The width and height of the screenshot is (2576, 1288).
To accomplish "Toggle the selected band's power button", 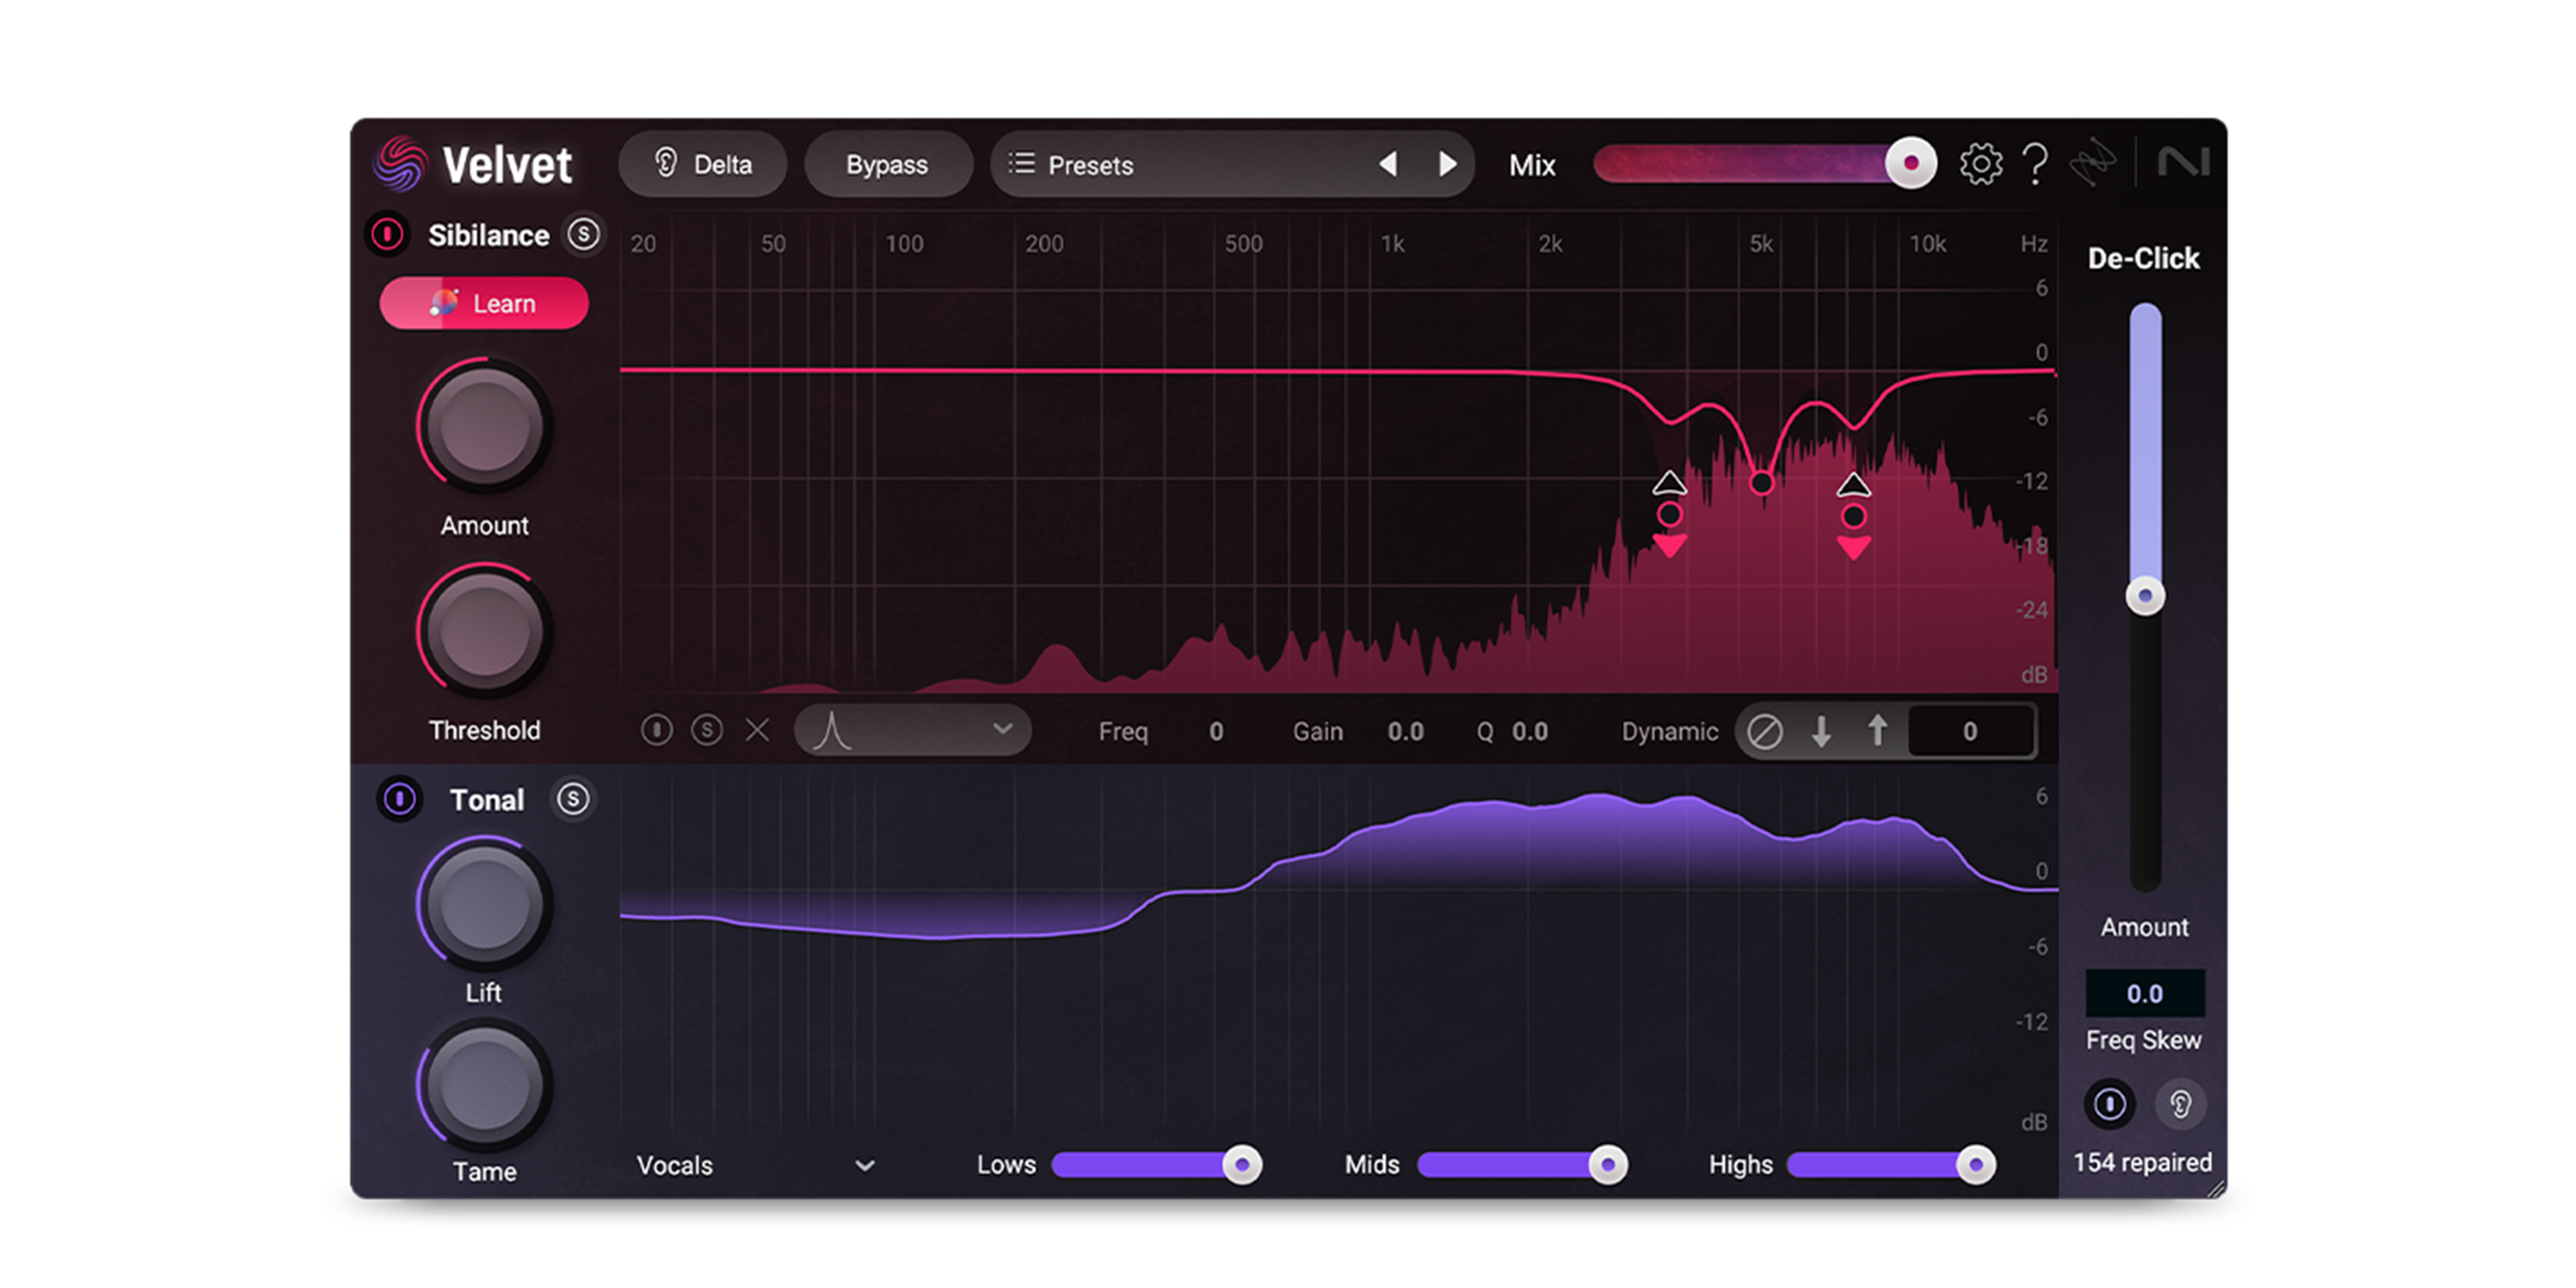I will 656,731.
